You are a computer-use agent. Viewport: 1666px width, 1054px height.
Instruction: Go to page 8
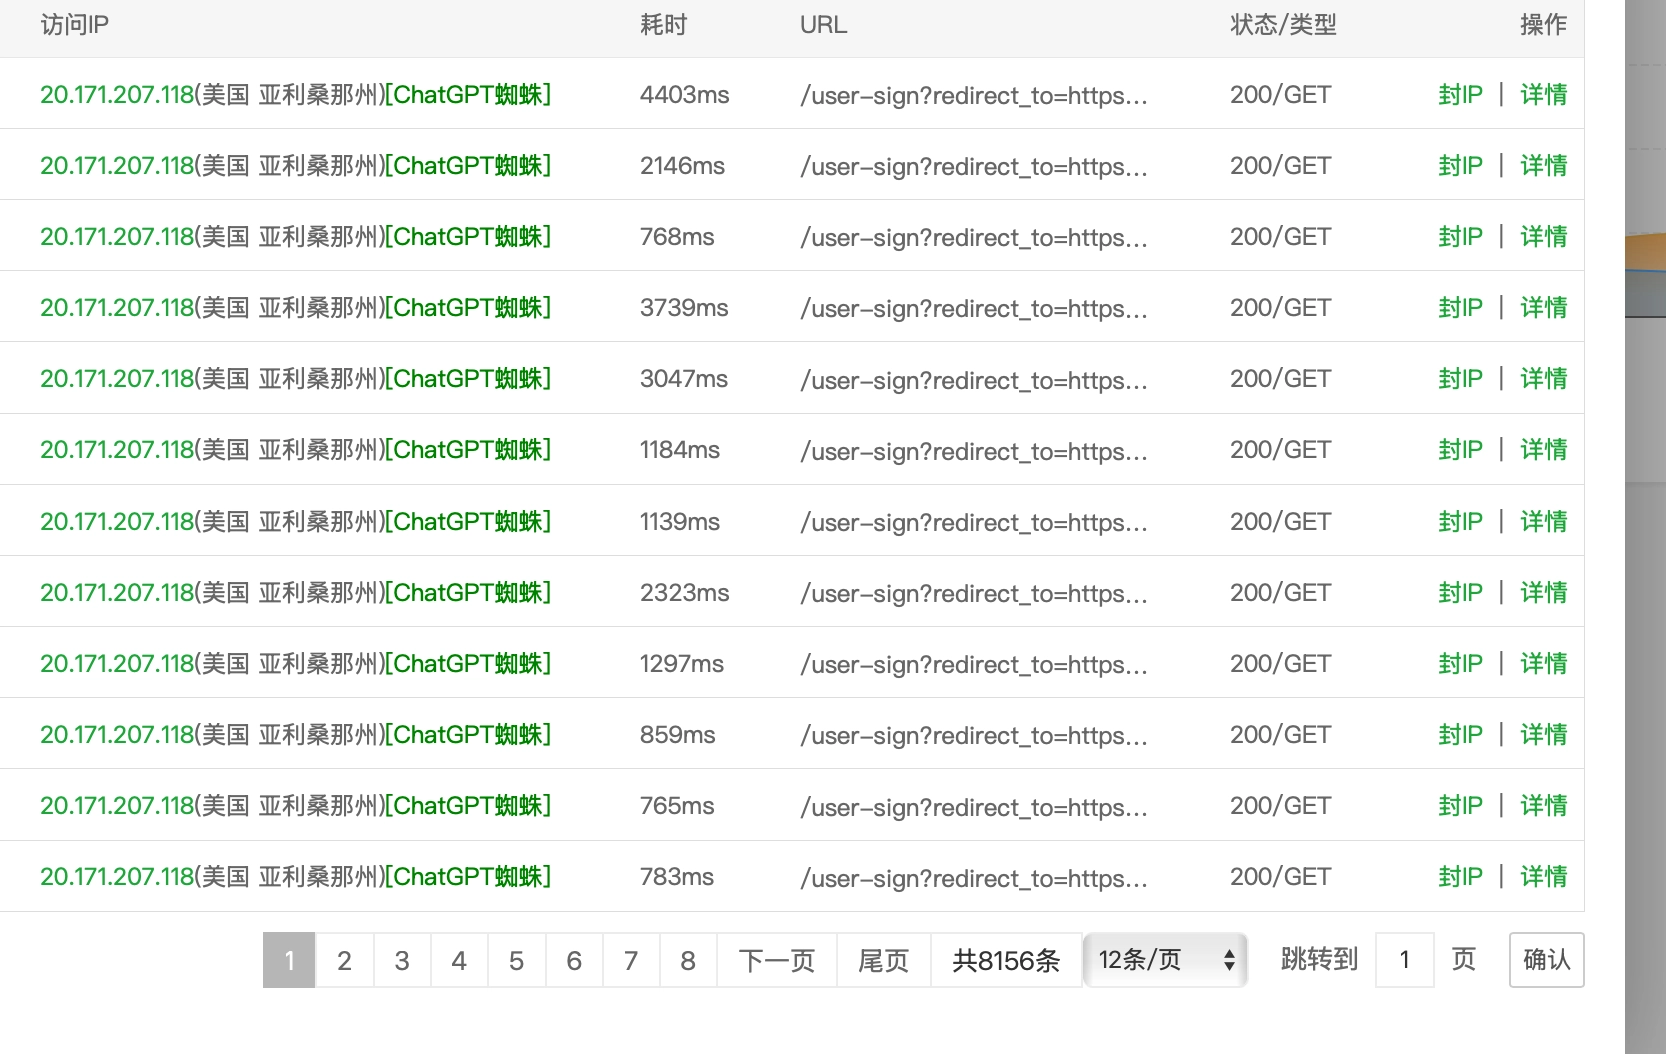tap(688, 960)
